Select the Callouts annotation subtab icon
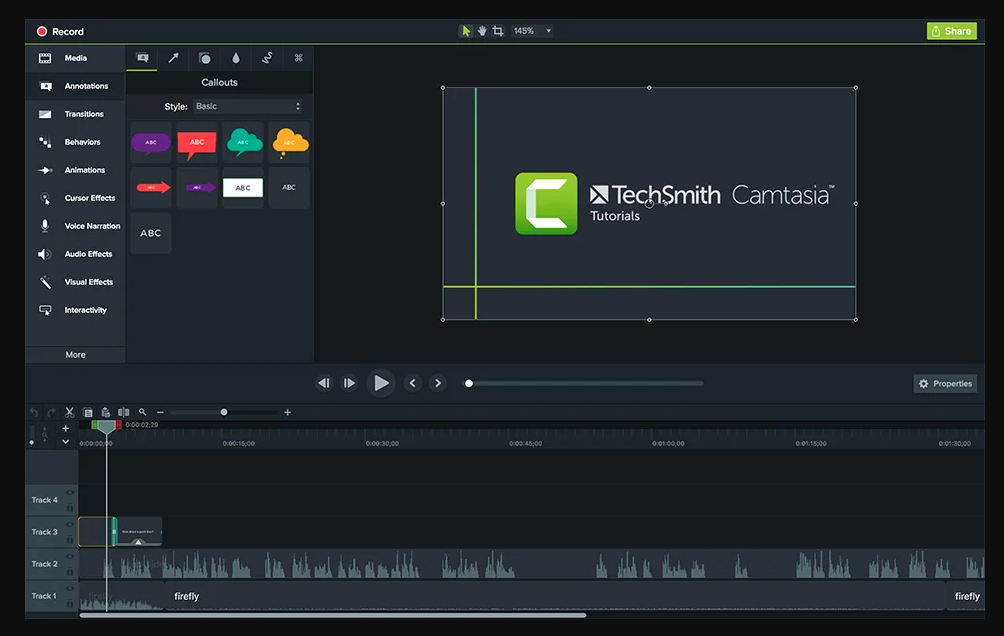 (142, 58)
